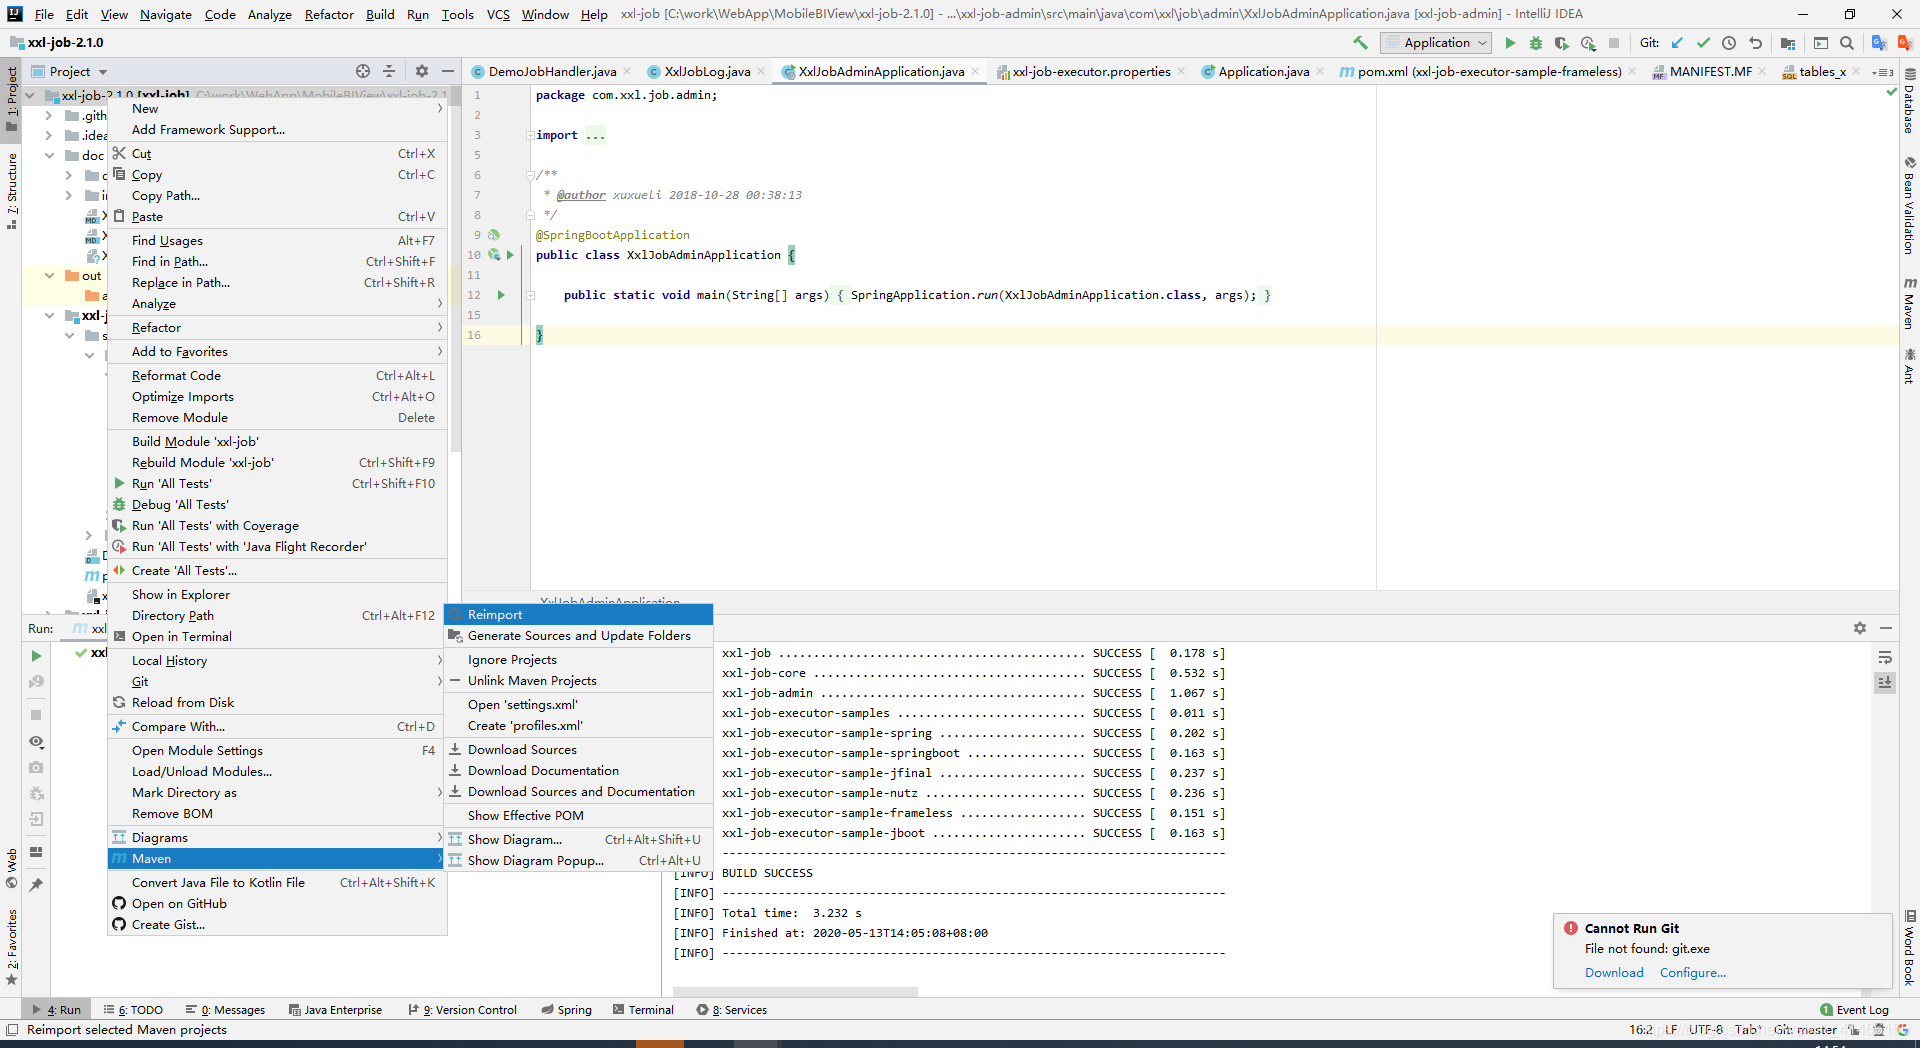Click the Project panel vertical scrollbar

click(x=456, y=270)
